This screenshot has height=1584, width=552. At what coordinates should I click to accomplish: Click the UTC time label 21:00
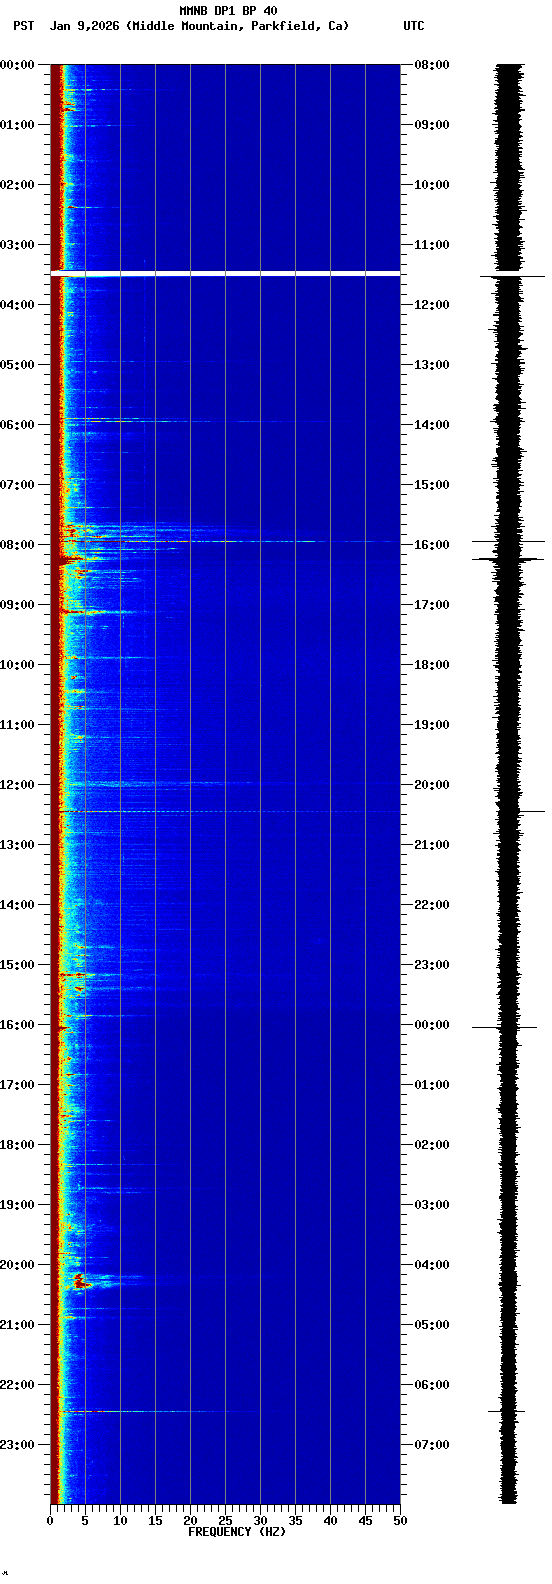[432, 845]
